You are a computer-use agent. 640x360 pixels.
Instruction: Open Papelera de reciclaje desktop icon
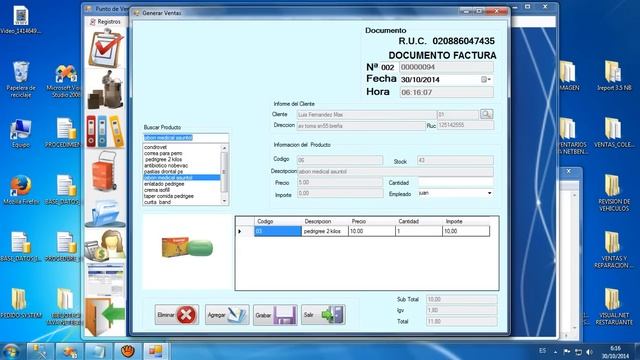[x=21, y=79]
